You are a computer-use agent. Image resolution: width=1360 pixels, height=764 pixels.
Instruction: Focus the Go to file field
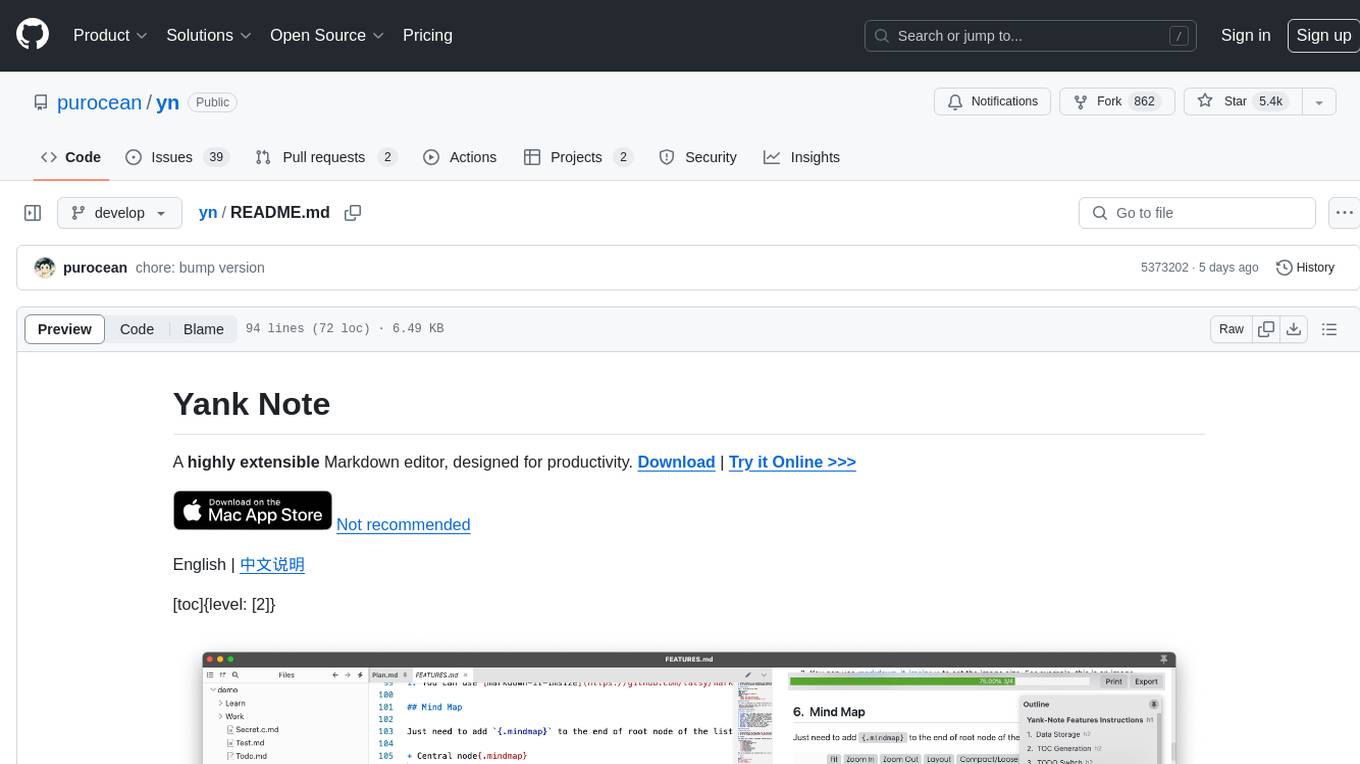coord(1197,213)
